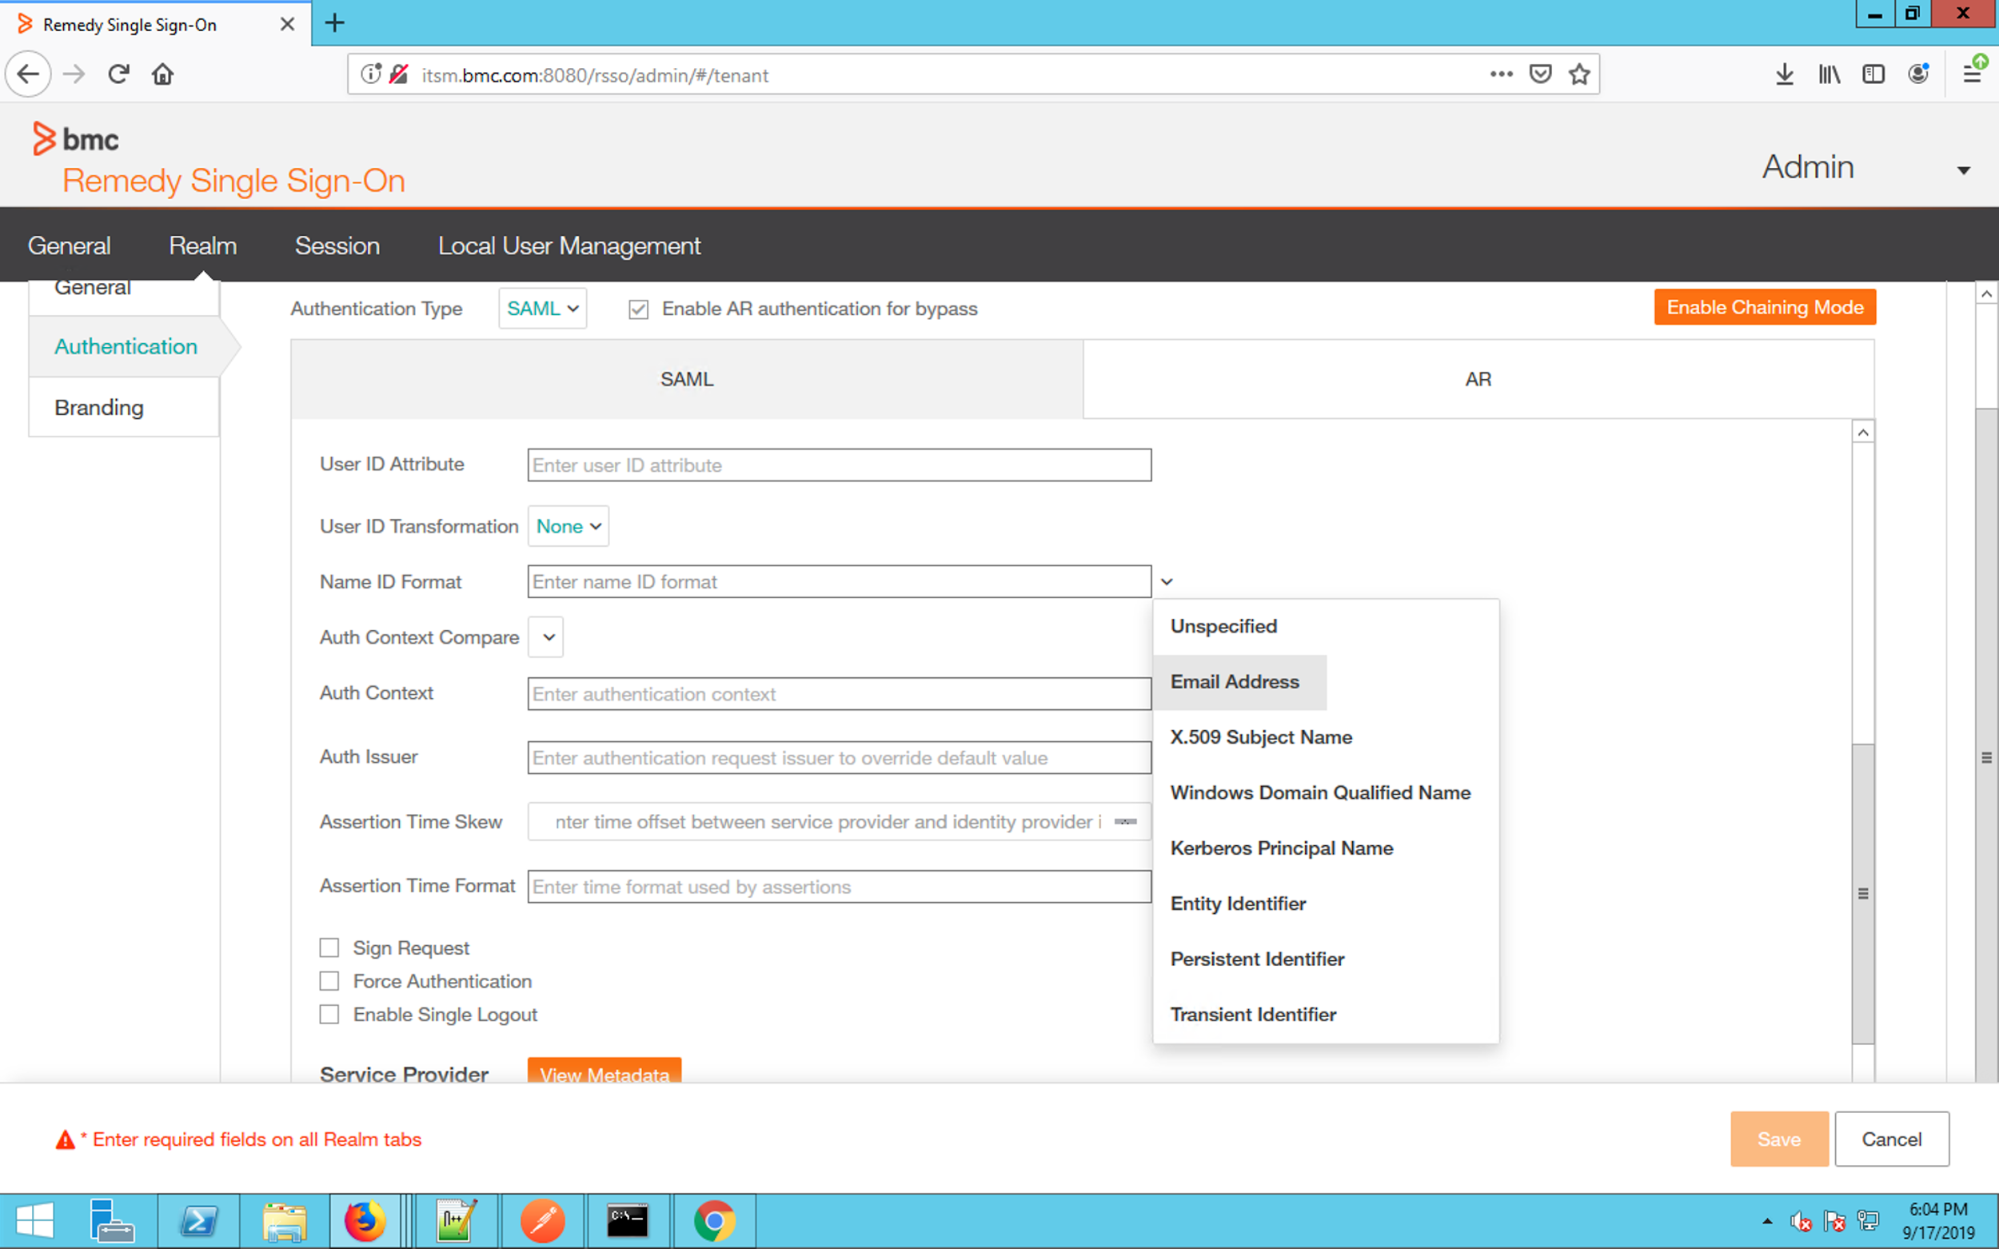
Task: Open PowerShell from the taskbar
Action: pos(198,1220)
